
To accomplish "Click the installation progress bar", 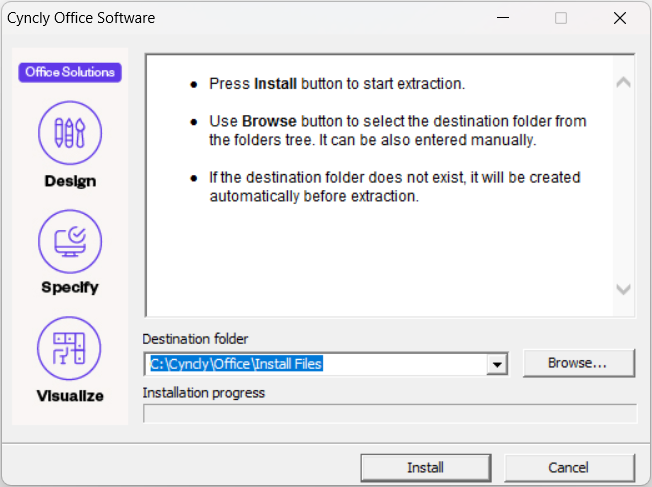I will pos(390,414).
